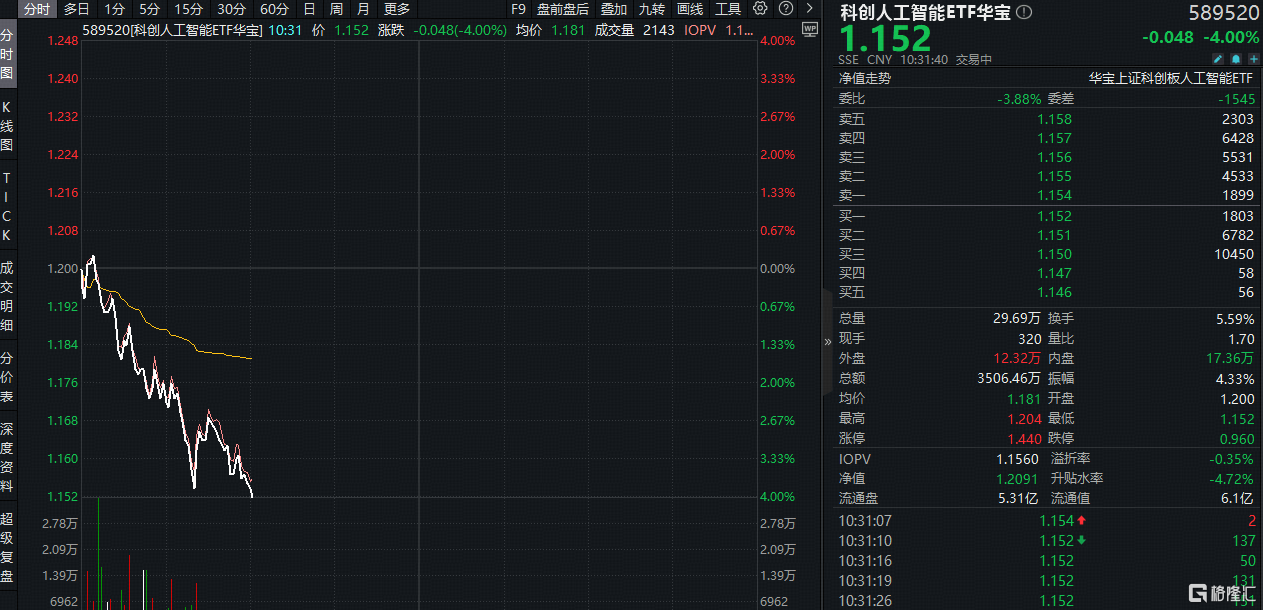Add stock to watchlist plus icon
This screenshot has height=610, width=1263.
[1253, 60]
